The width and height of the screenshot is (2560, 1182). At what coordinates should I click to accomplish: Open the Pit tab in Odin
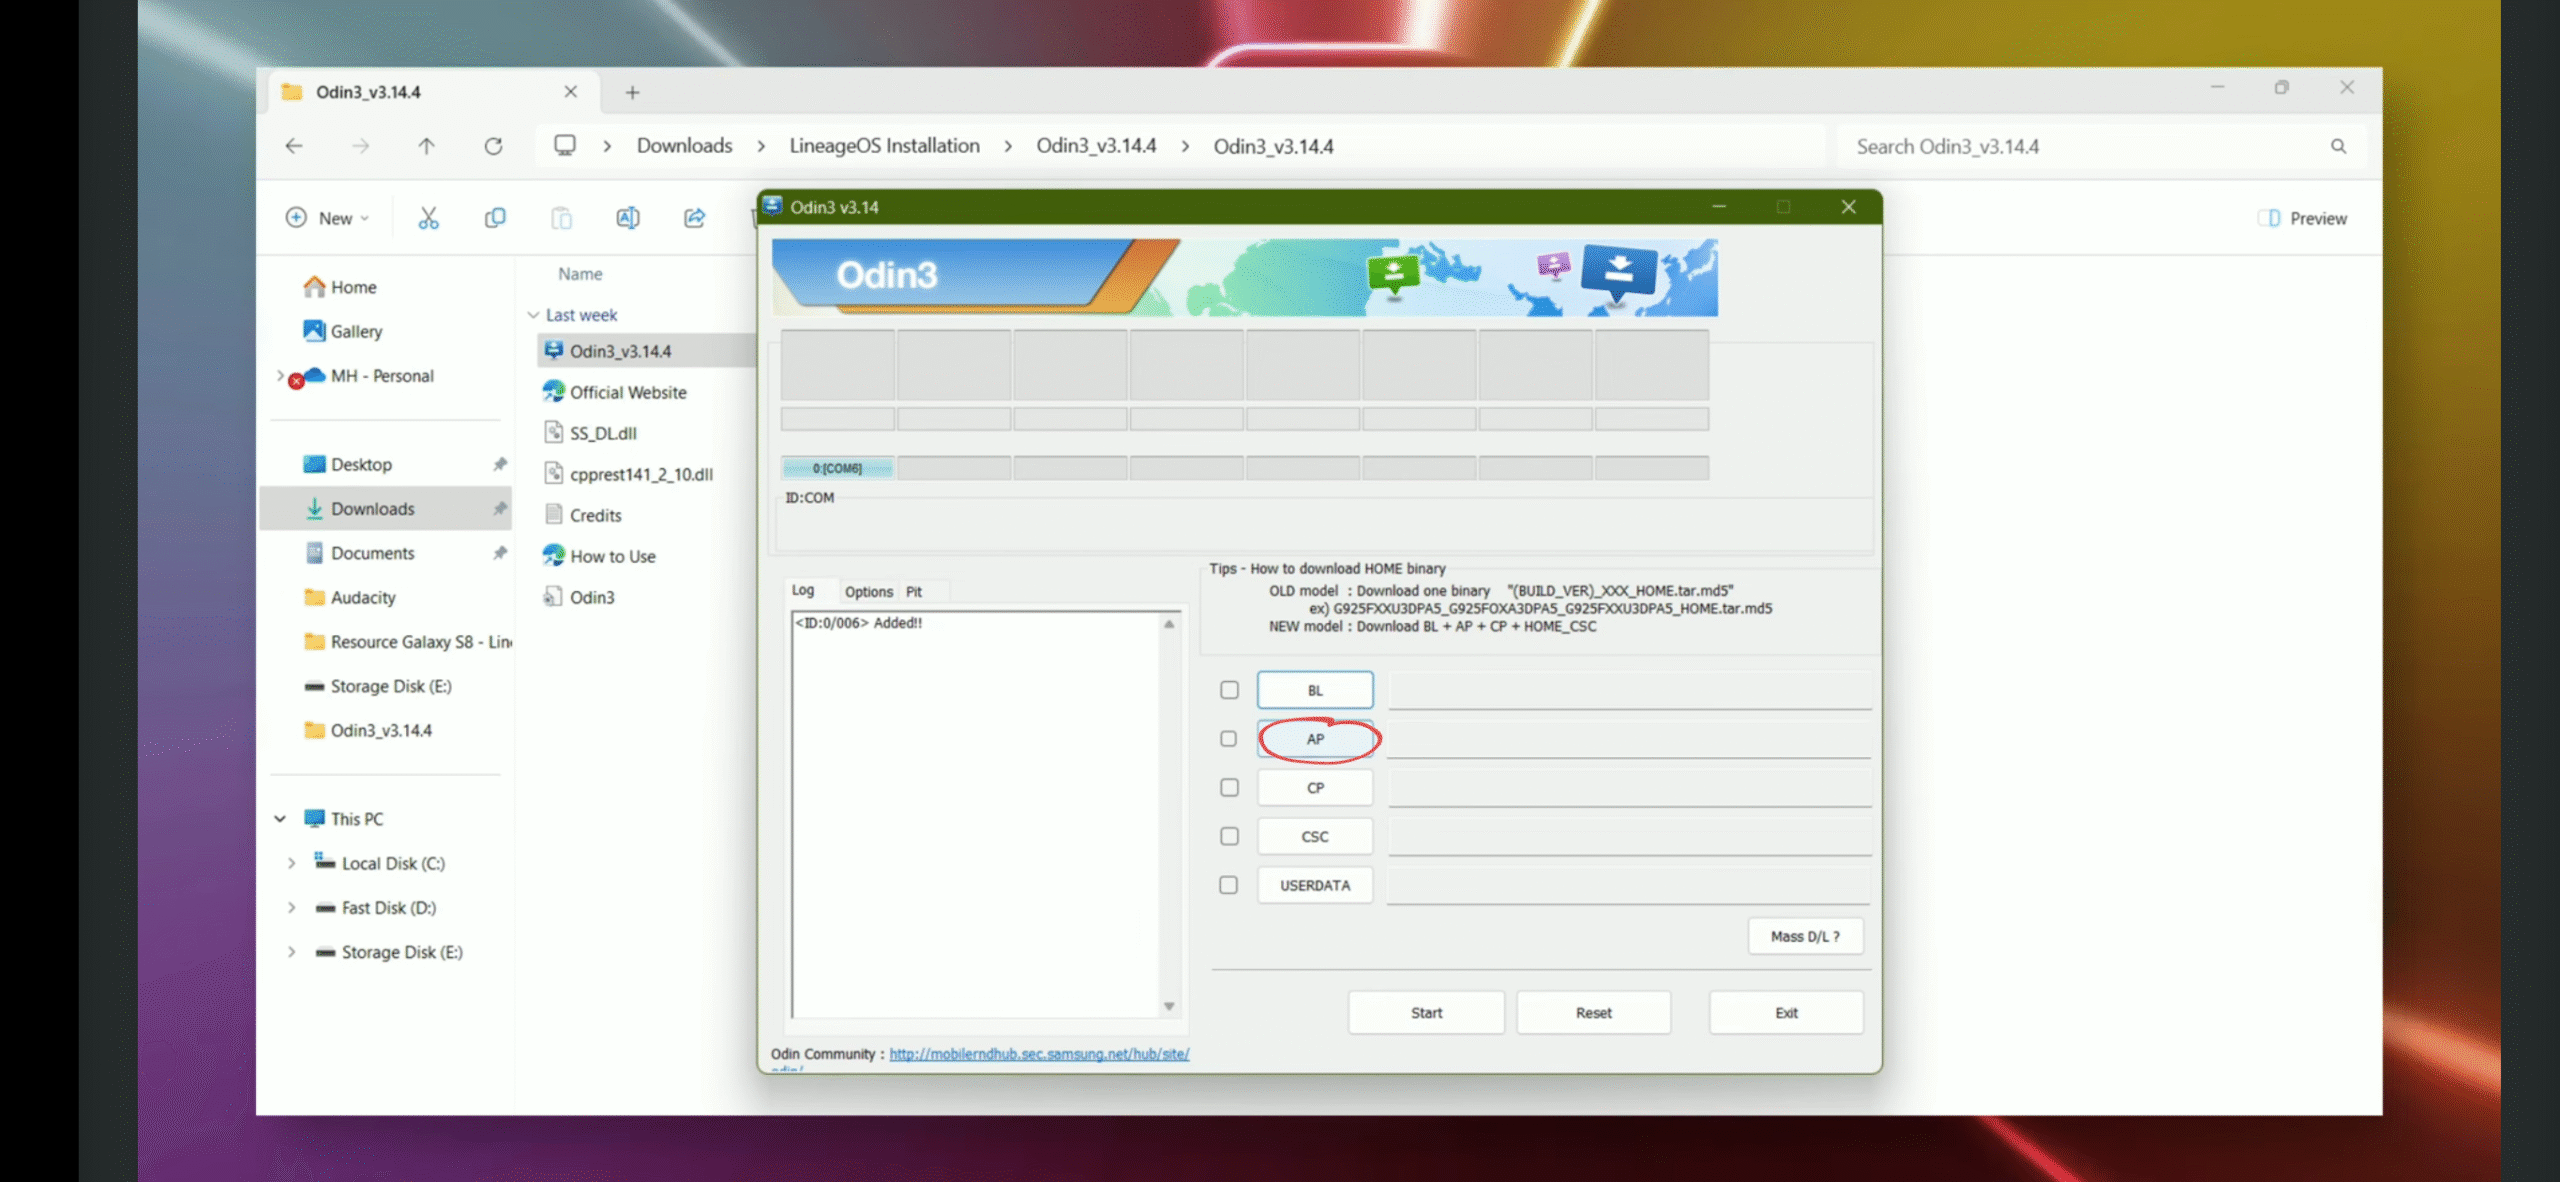pyautogui.click(x=914, y=592)
